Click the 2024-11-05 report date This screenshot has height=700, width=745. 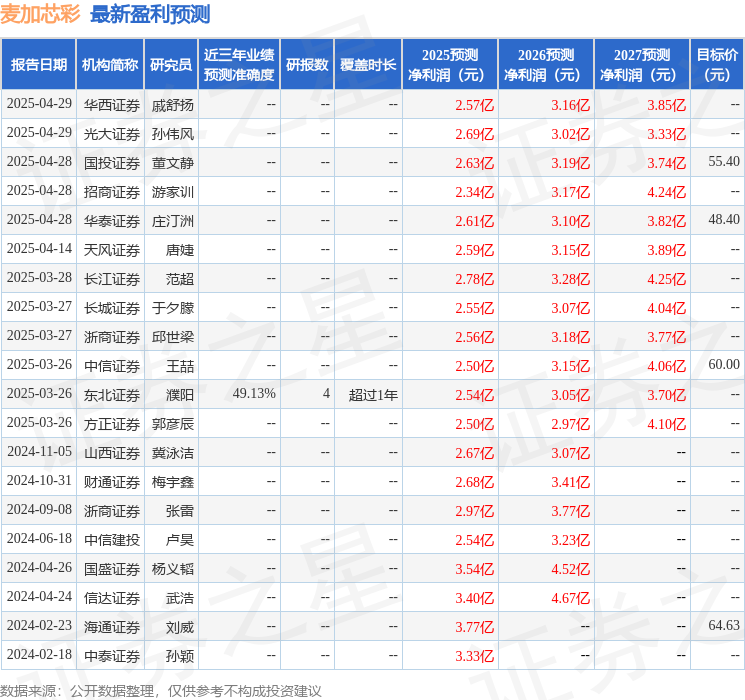tap(39, 451)
